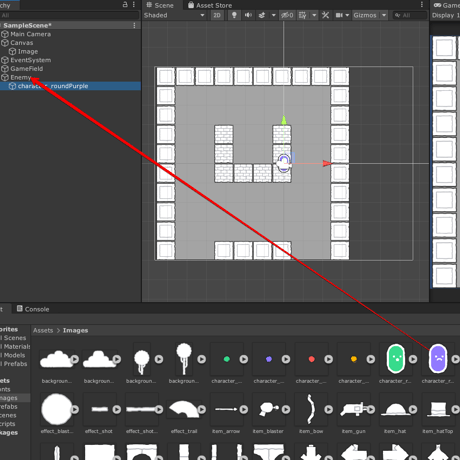This screenshot has width=460, height=460.
Task: Select the purple round character sprite asset
Action: tap(438, 359)
